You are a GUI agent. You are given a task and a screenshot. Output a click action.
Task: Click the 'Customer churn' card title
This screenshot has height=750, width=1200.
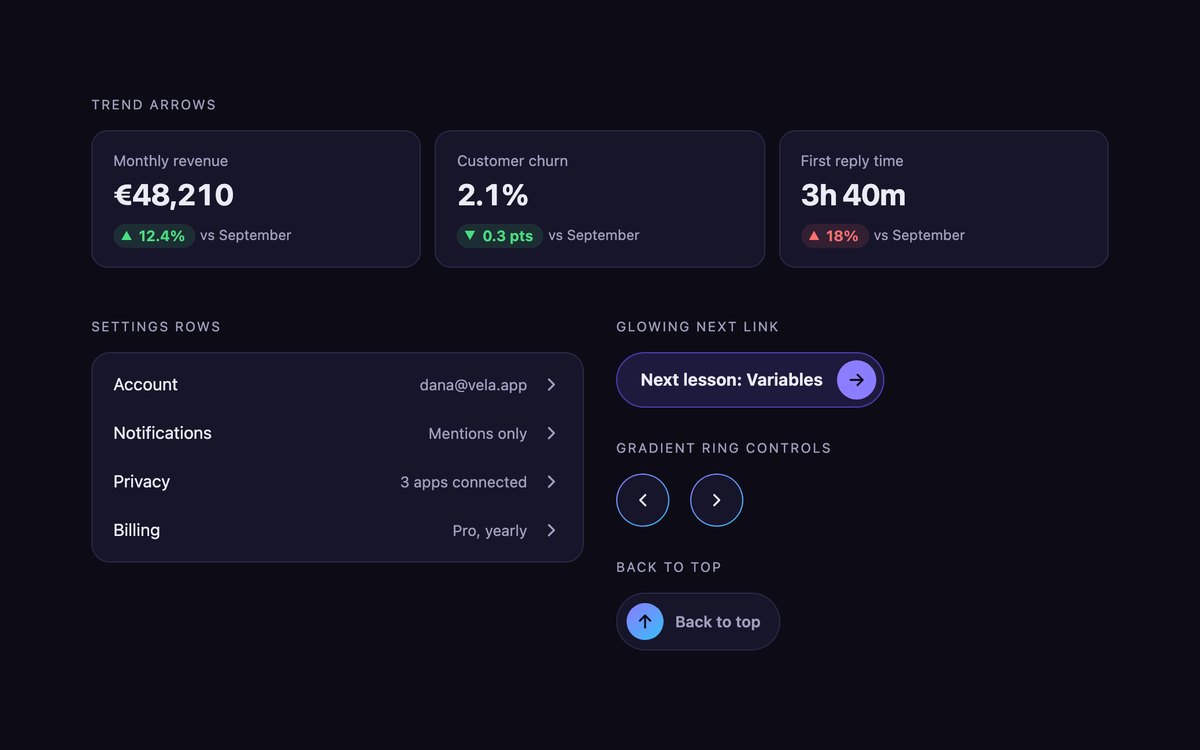pyautogui.click(x=512, y=161)
